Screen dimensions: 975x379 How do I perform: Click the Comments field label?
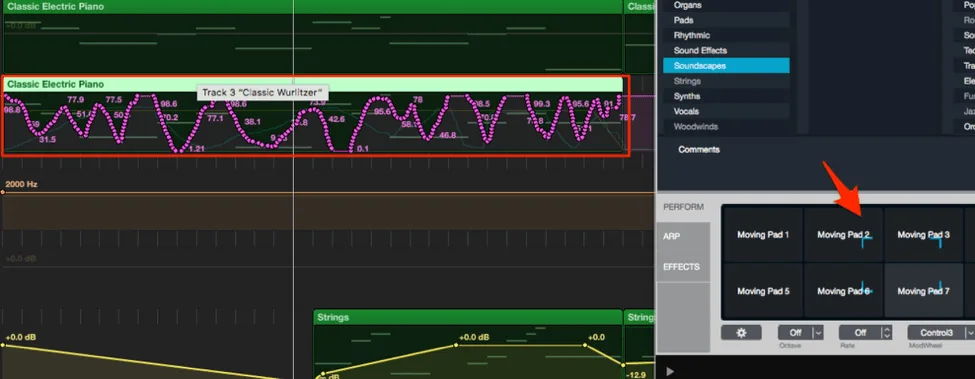pos(699,150)
